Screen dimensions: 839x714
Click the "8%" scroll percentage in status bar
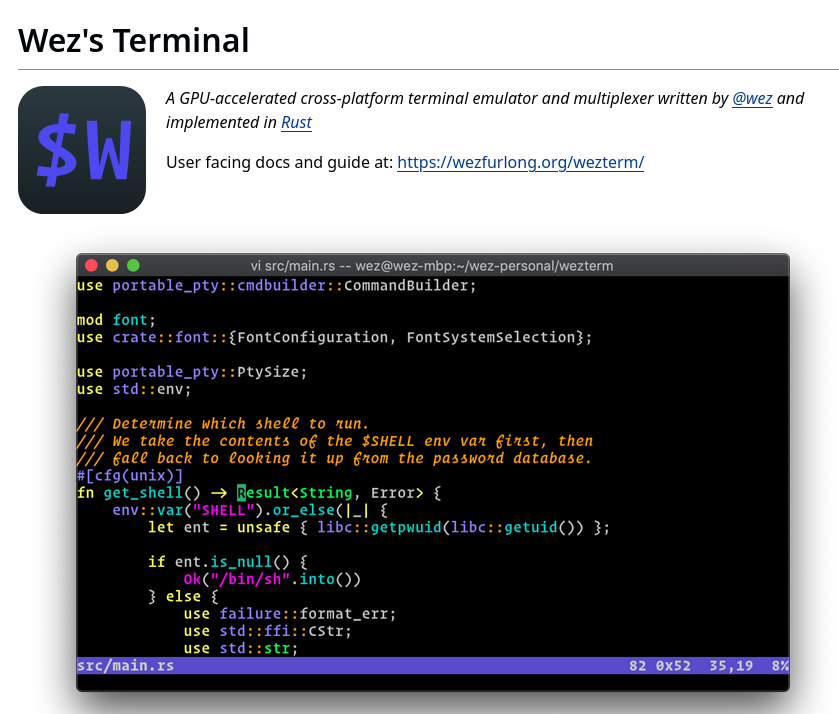pos(780,666)
